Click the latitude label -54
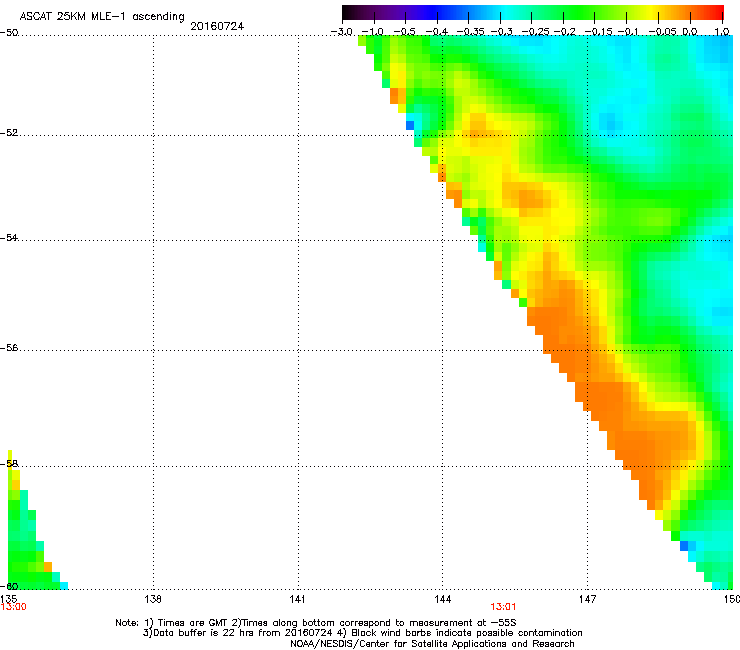Image resolution: width=740 pixels, height=650 pixels. click(x=9, y=238)
